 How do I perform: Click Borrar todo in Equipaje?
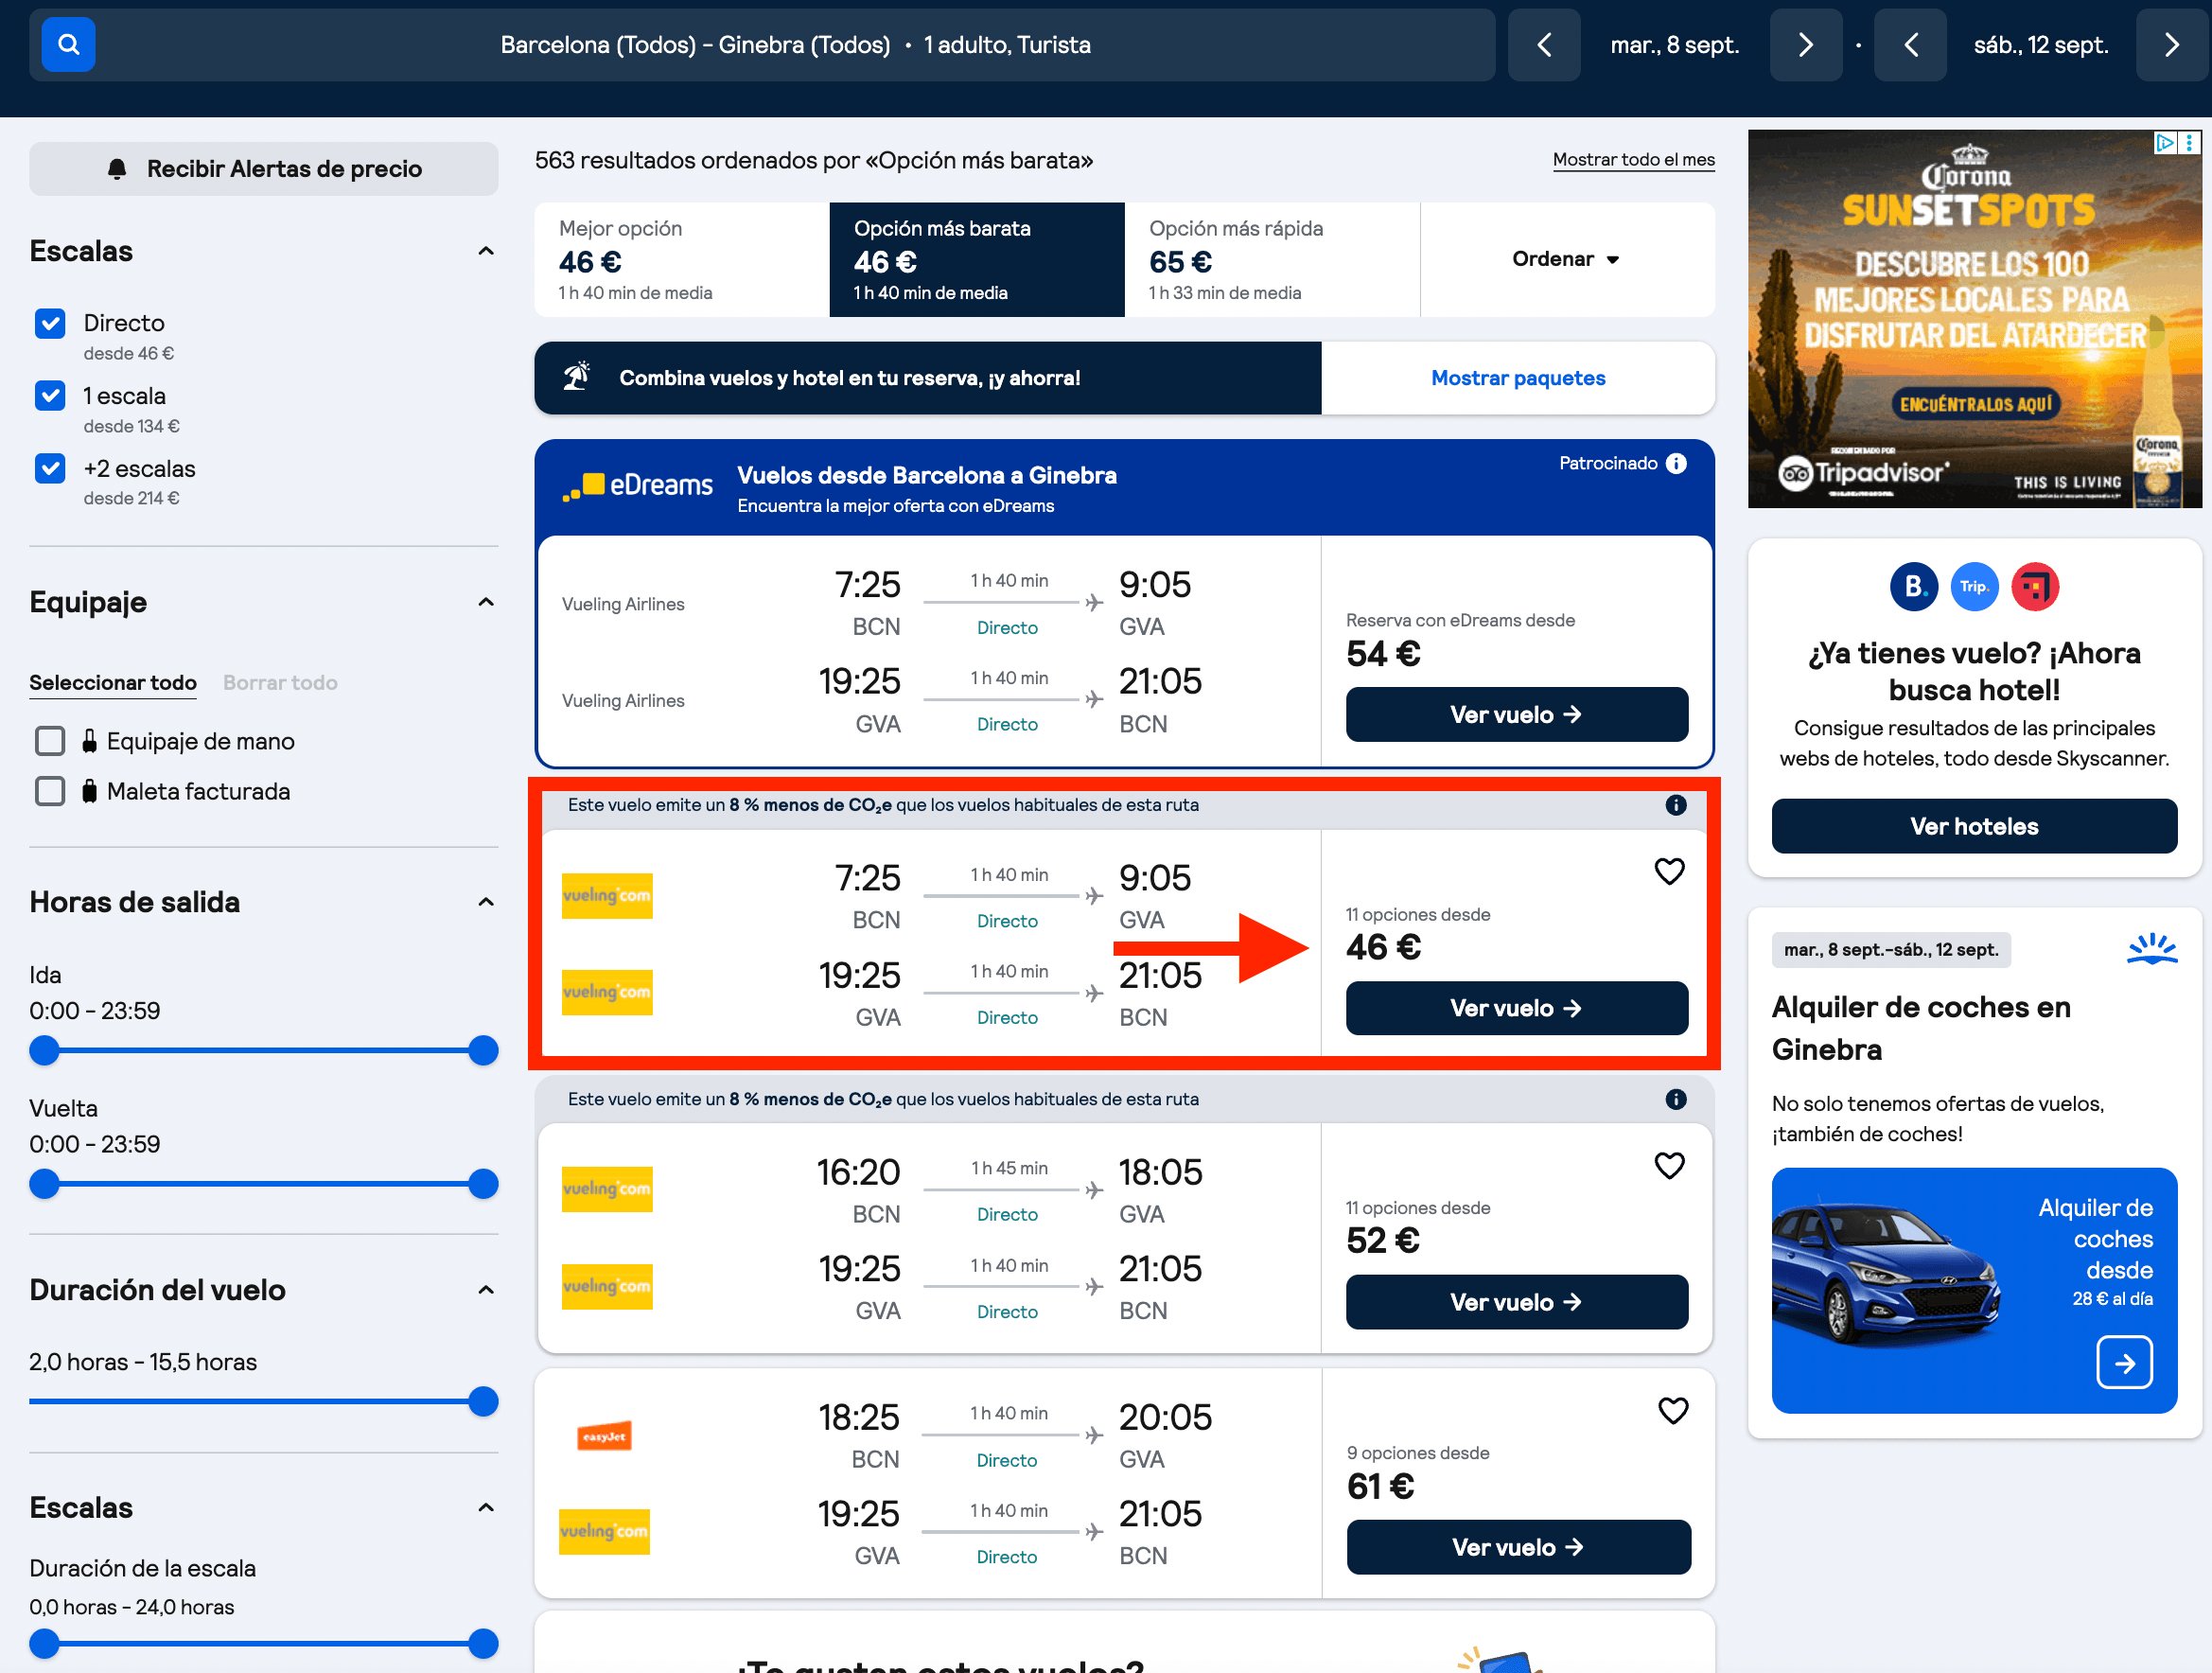point(280,683)
